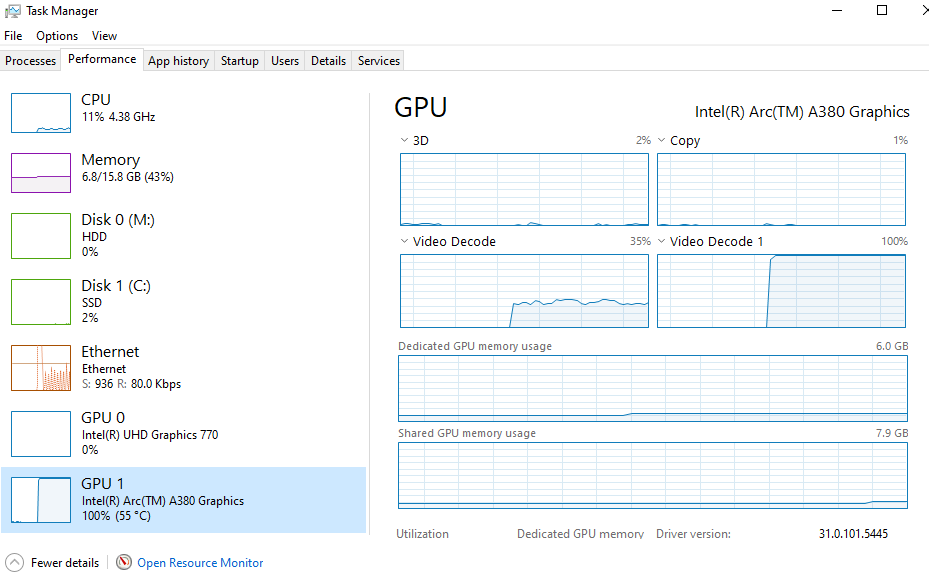Open the Copy engine graph dropdown
The width and height of the screenshot is (929, 576).
(x=661, y=141)
